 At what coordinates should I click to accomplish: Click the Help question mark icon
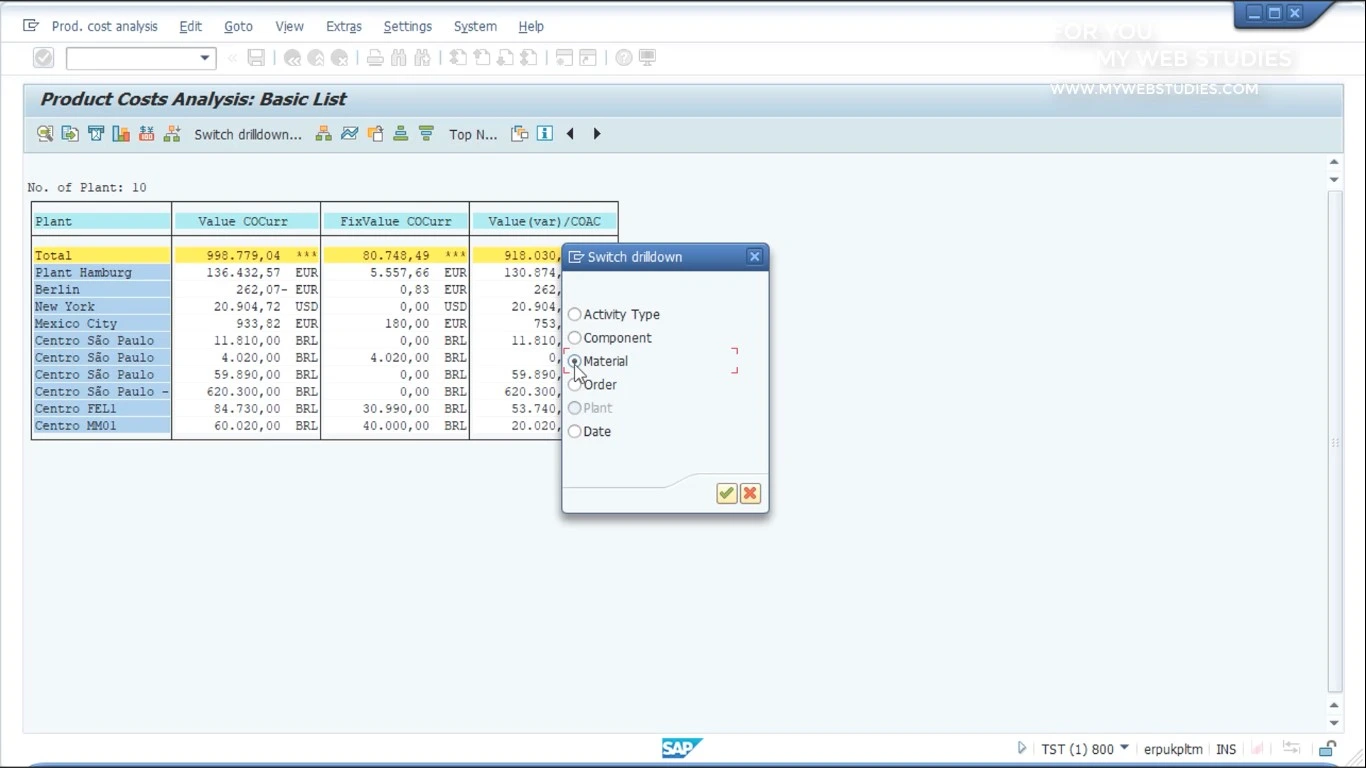624,58
